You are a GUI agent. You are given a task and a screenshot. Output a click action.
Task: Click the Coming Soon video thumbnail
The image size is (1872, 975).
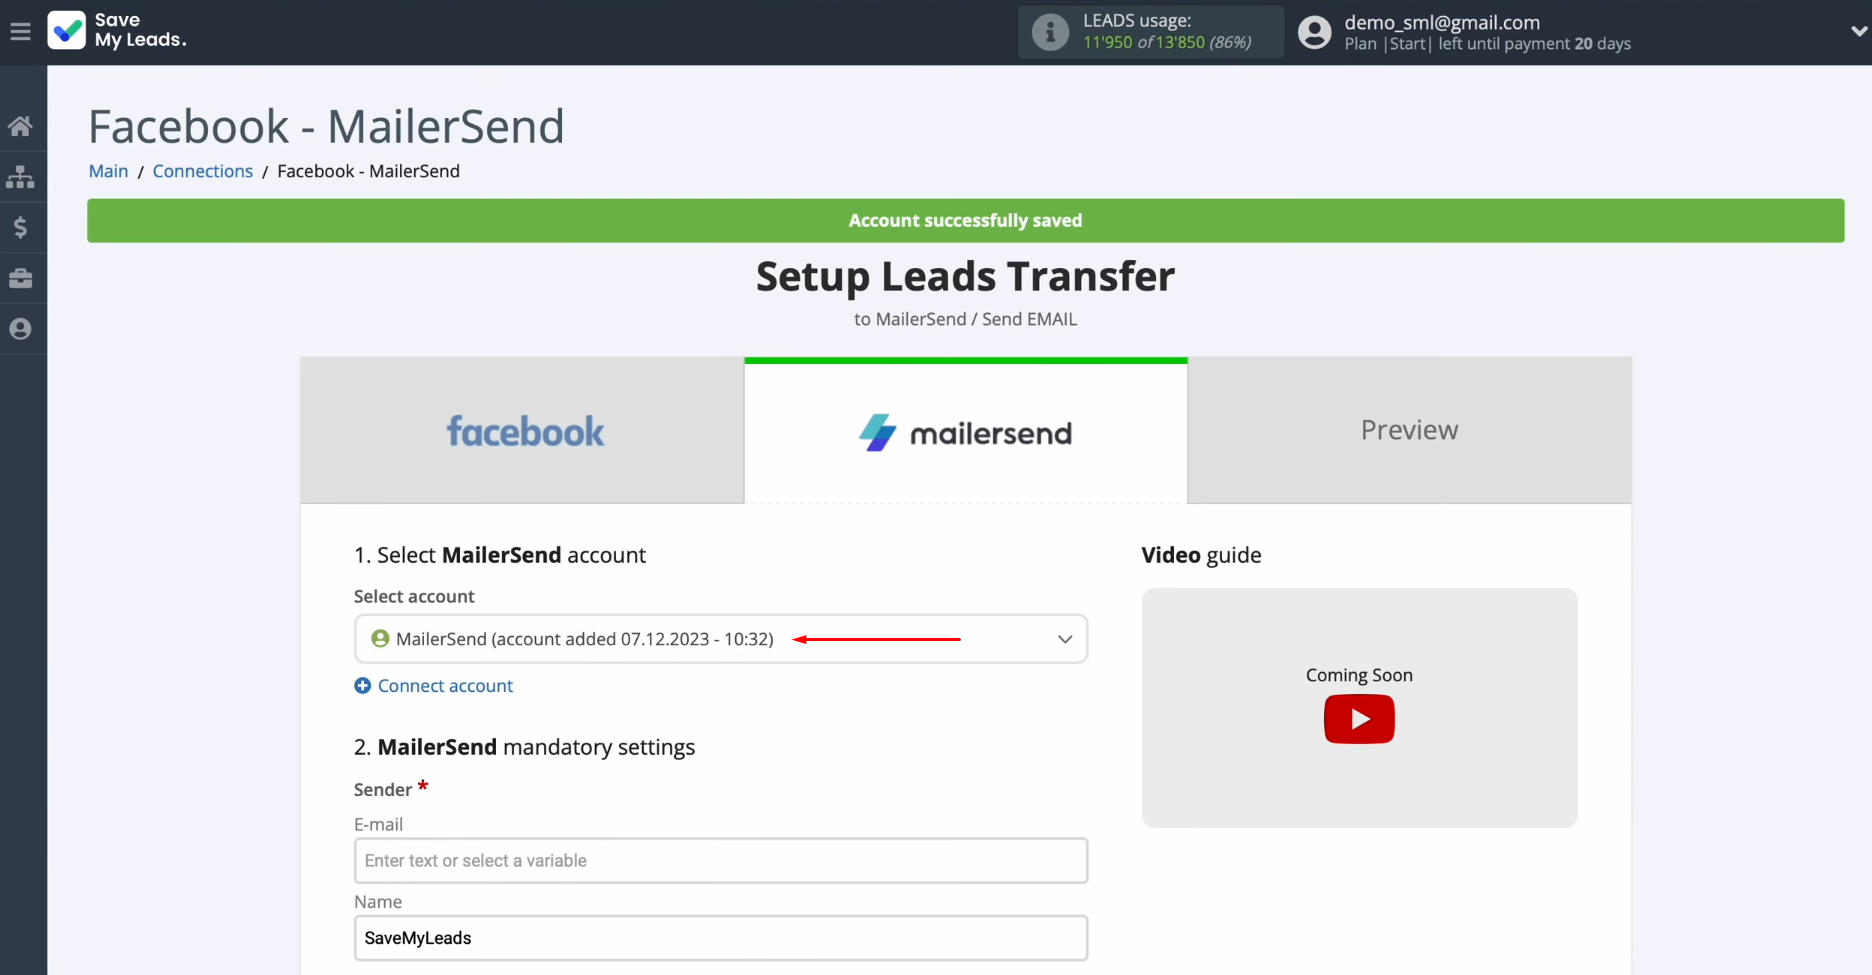tap(1359, 708)
